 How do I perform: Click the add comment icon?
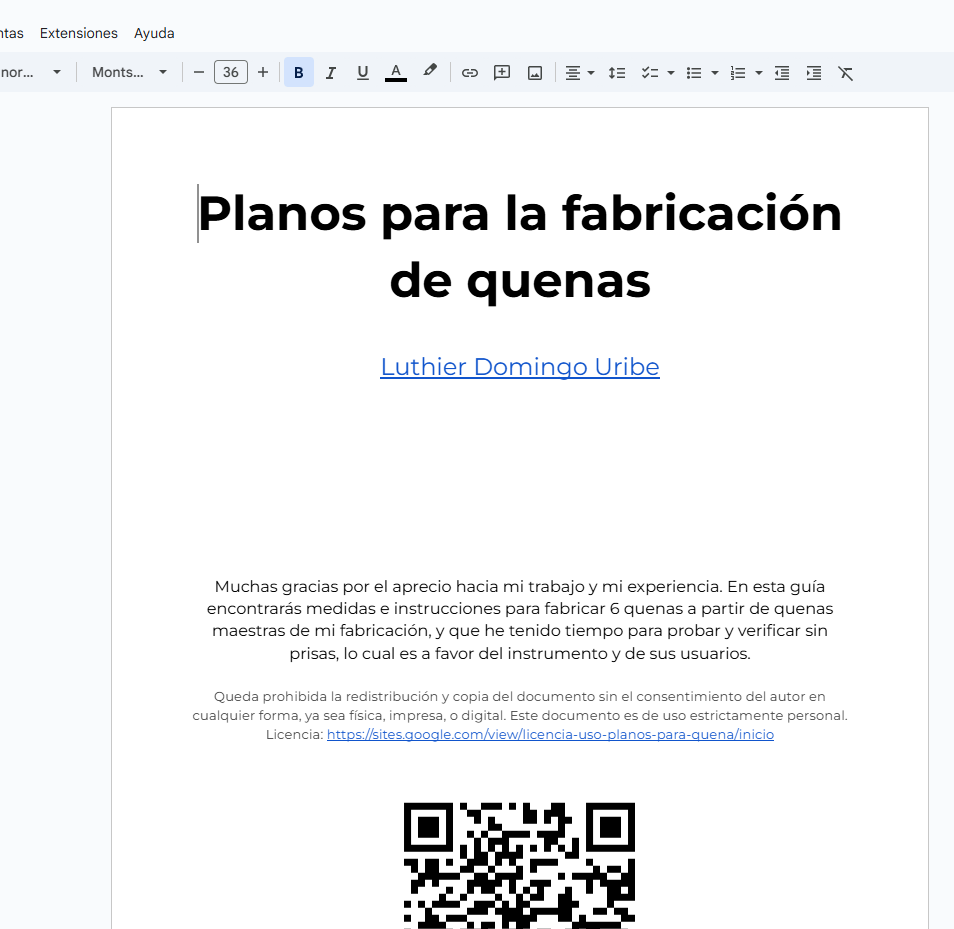[x=502, y=73]
